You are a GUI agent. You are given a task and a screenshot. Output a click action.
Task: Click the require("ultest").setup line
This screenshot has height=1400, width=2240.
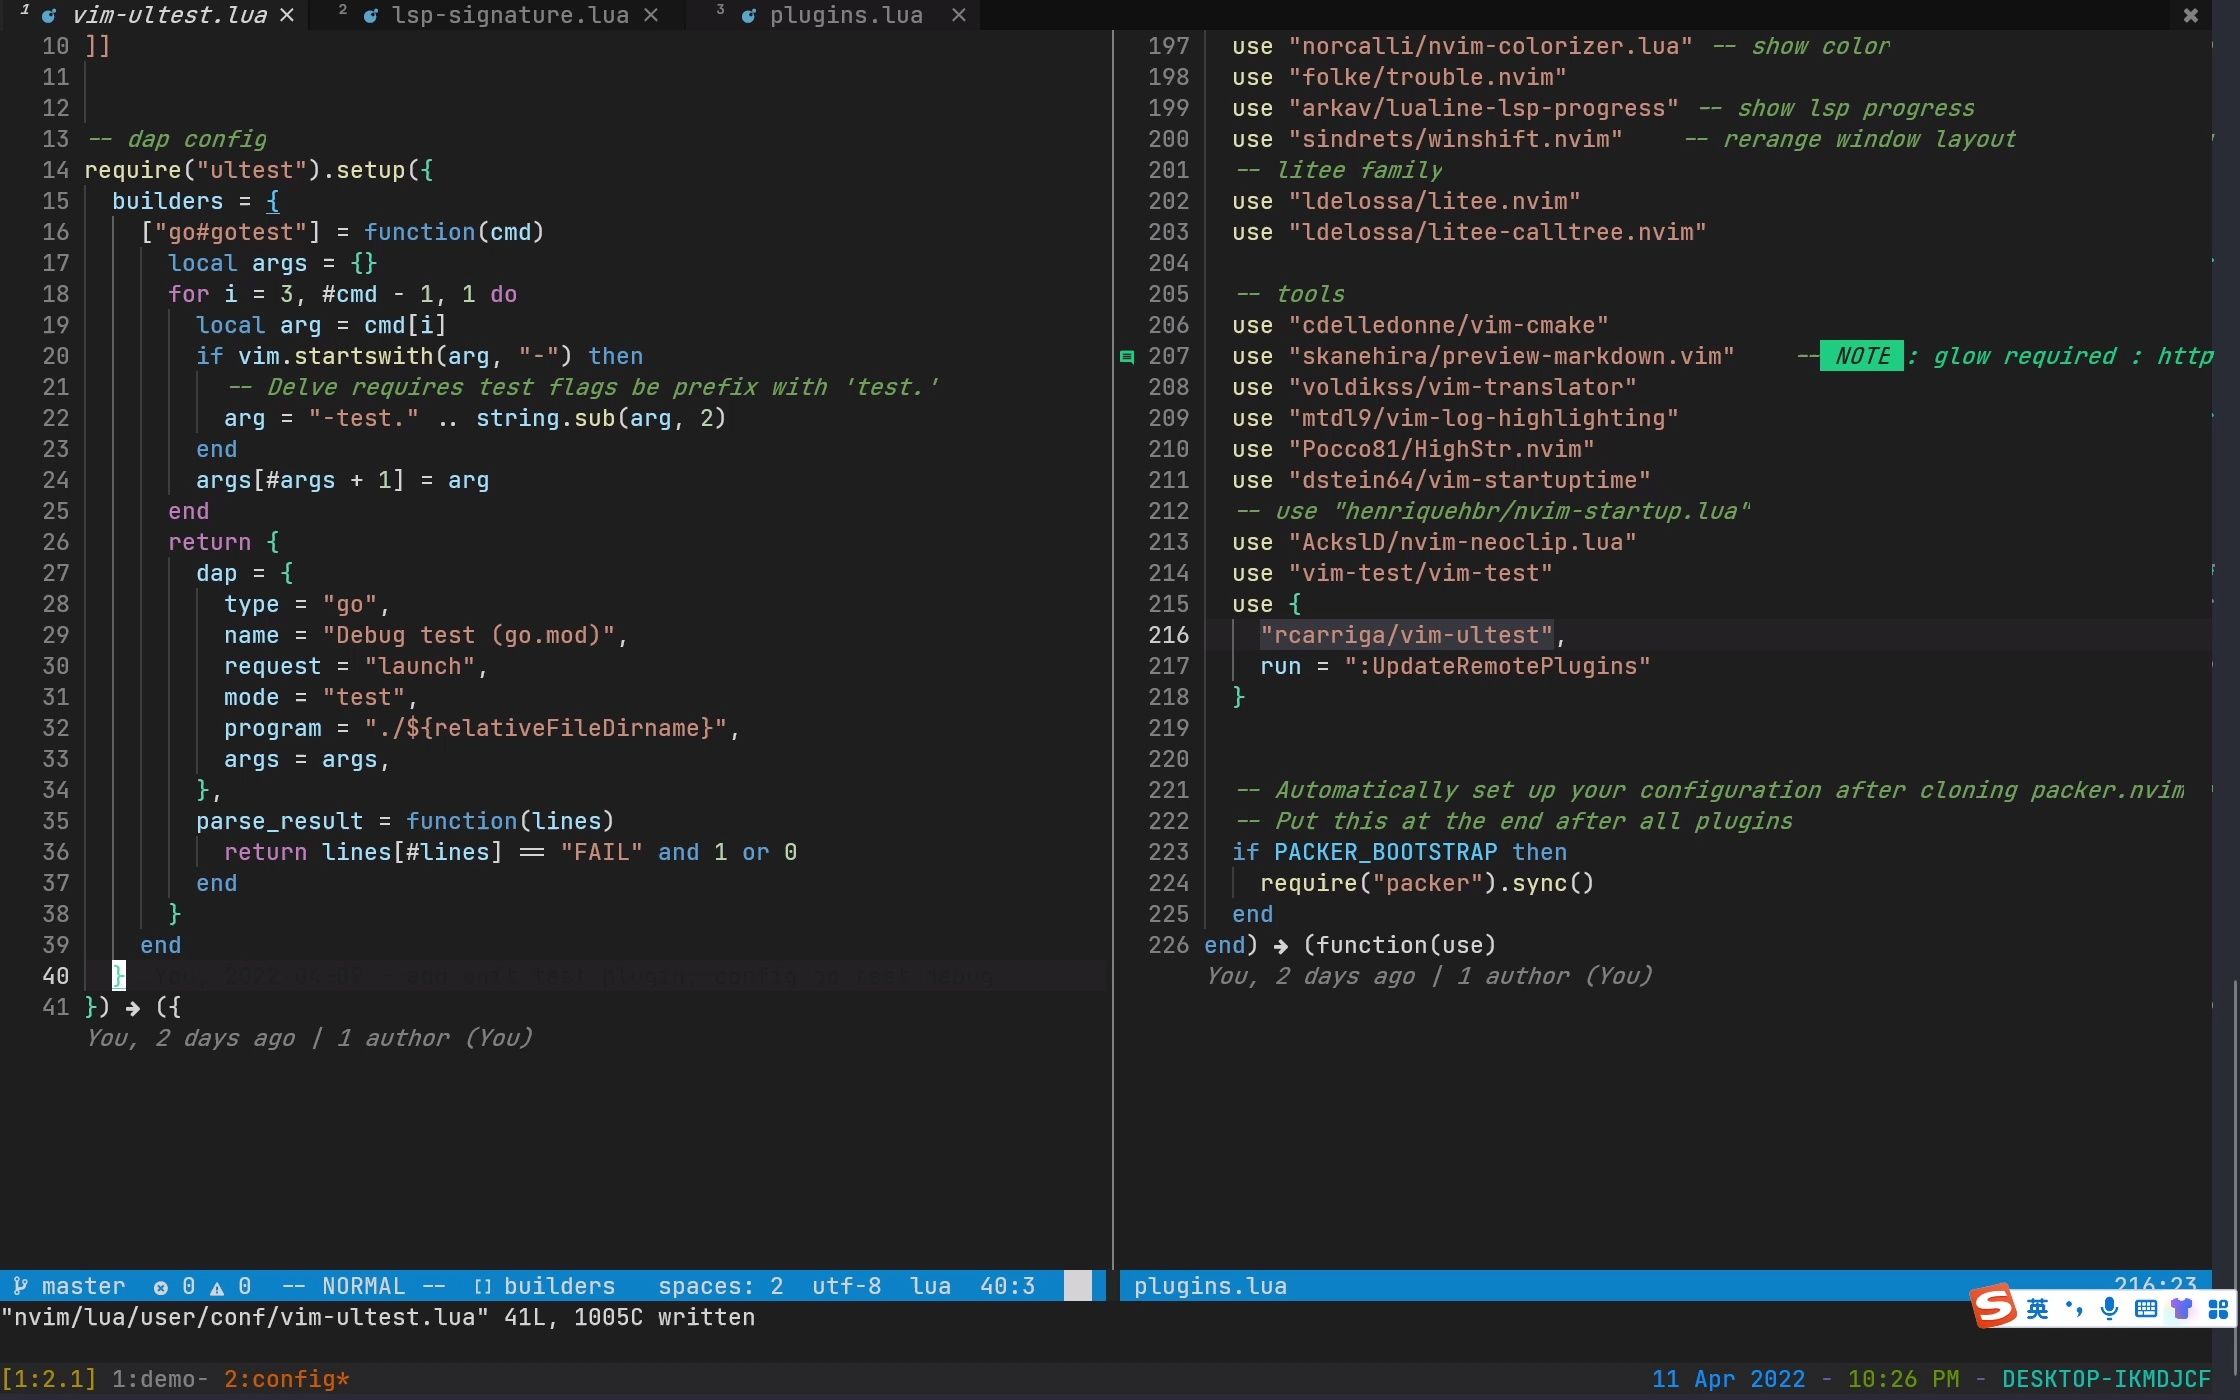[x=259, y=170]
